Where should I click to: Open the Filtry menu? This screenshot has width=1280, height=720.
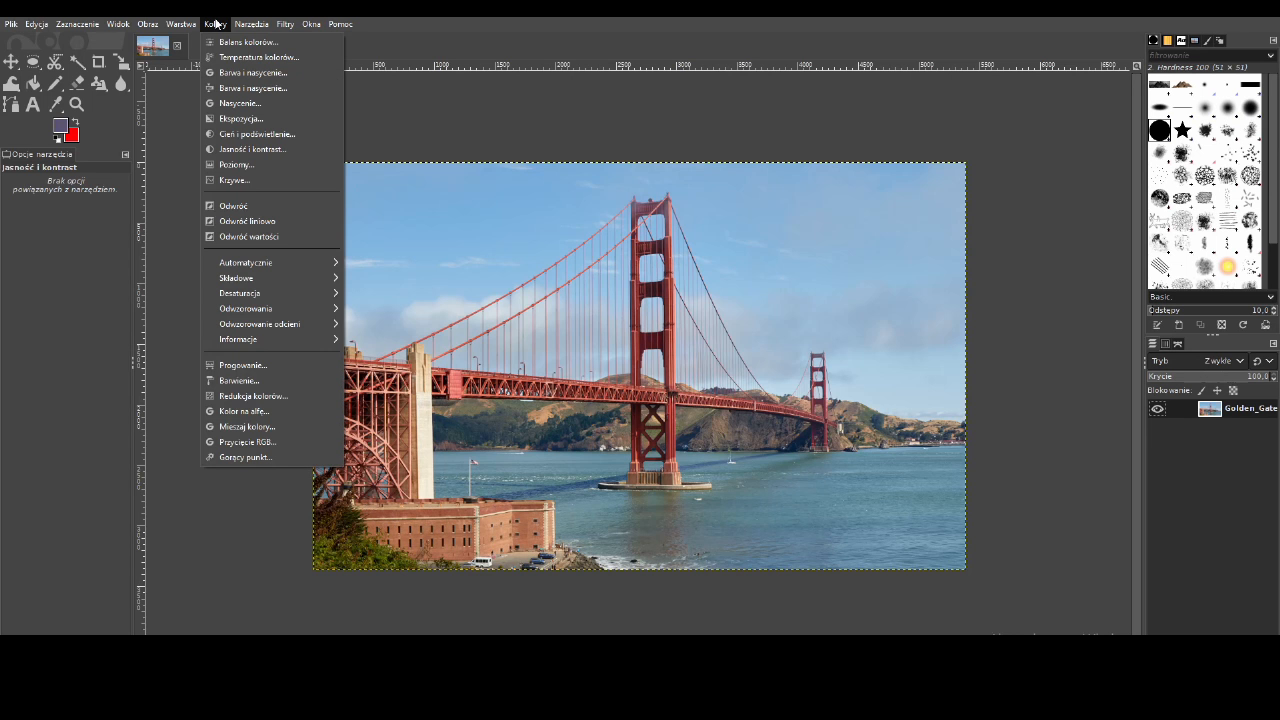point(285,24)
